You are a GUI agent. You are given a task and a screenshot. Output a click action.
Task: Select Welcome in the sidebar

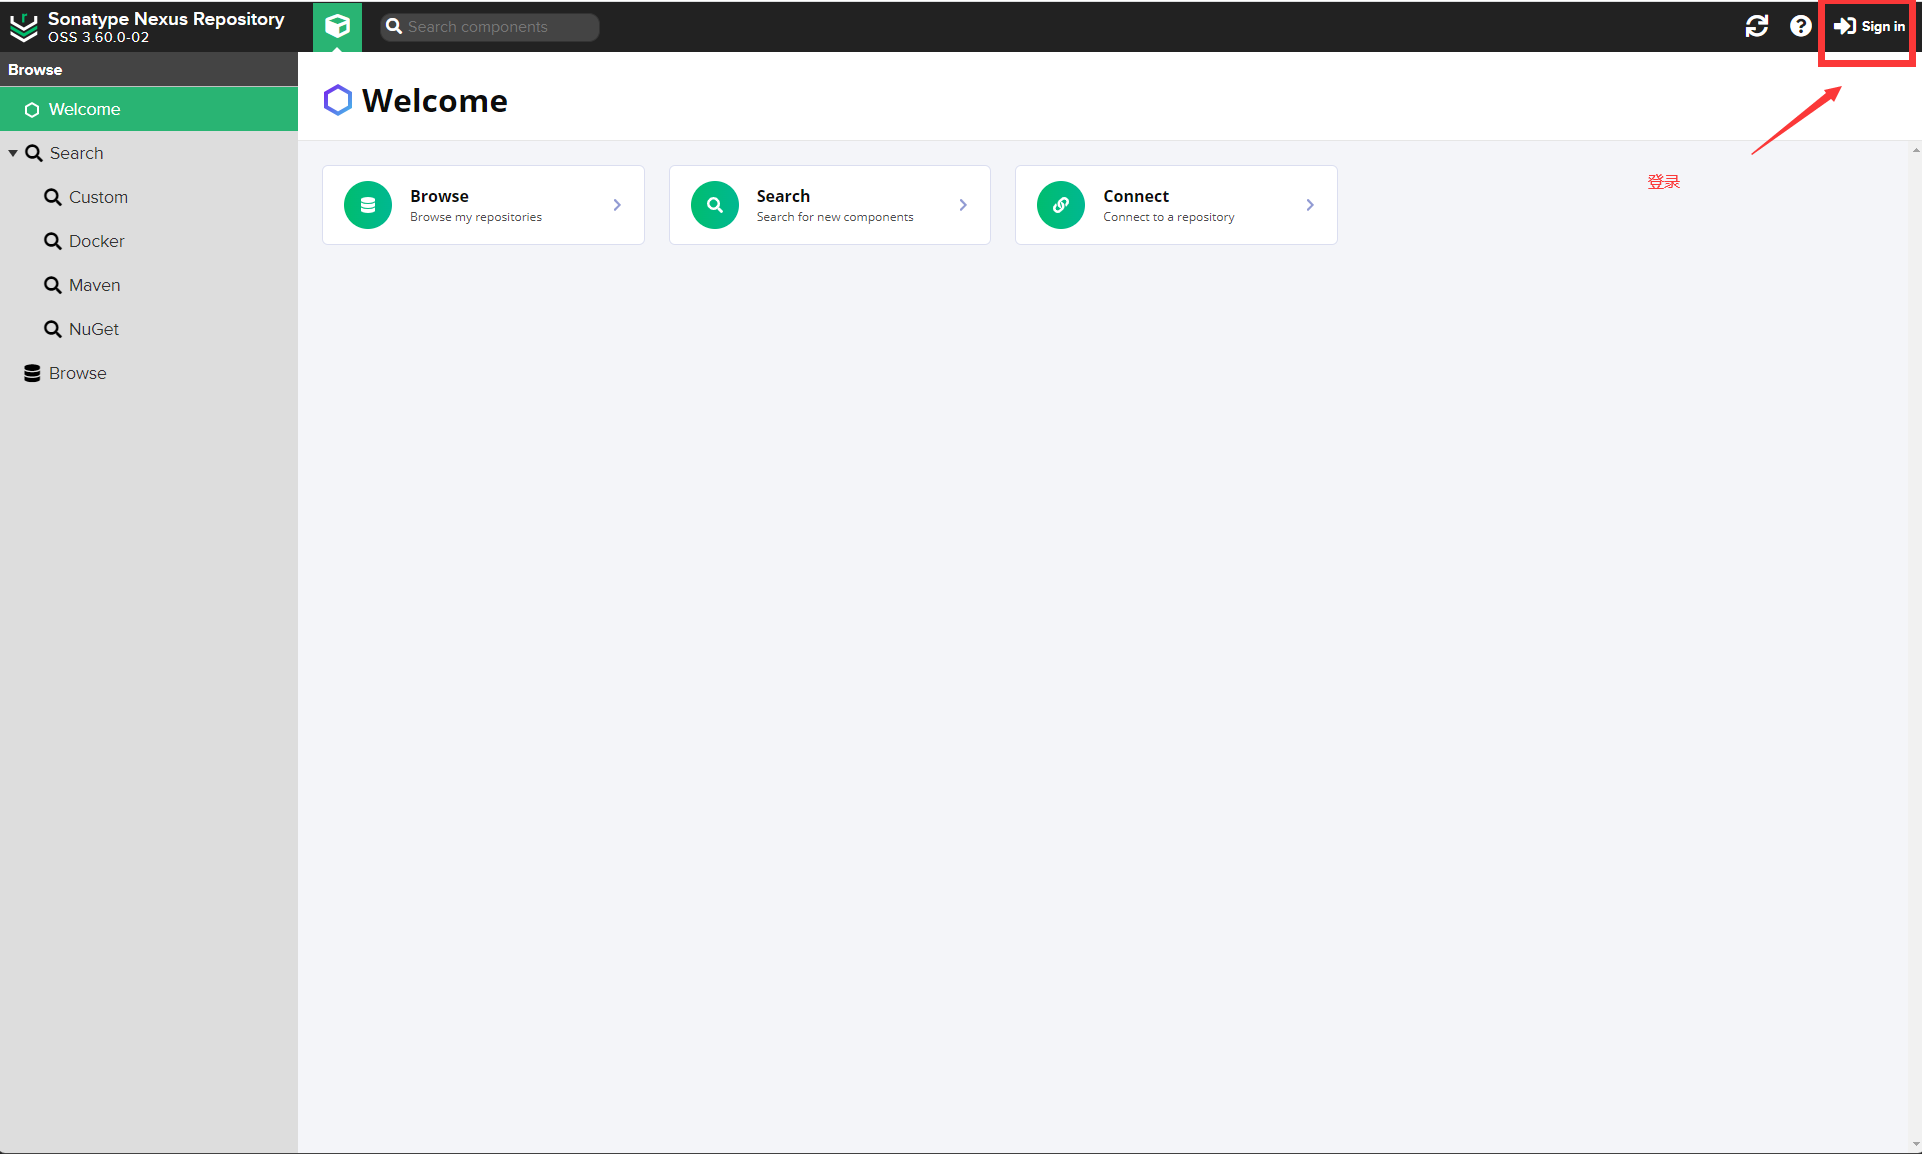(x=149, y=109)
